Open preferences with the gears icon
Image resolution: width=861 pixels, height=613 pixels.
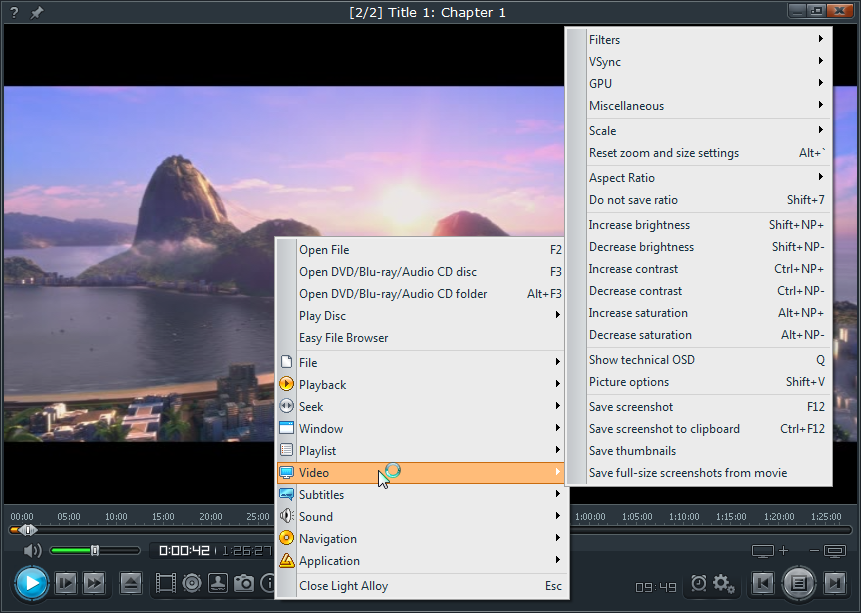723,583
